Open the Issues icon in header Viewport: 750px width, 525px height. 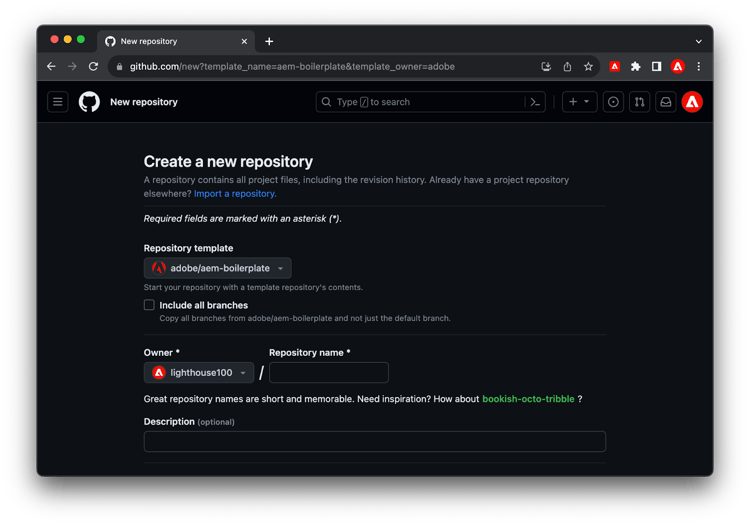tap(613, 102)
